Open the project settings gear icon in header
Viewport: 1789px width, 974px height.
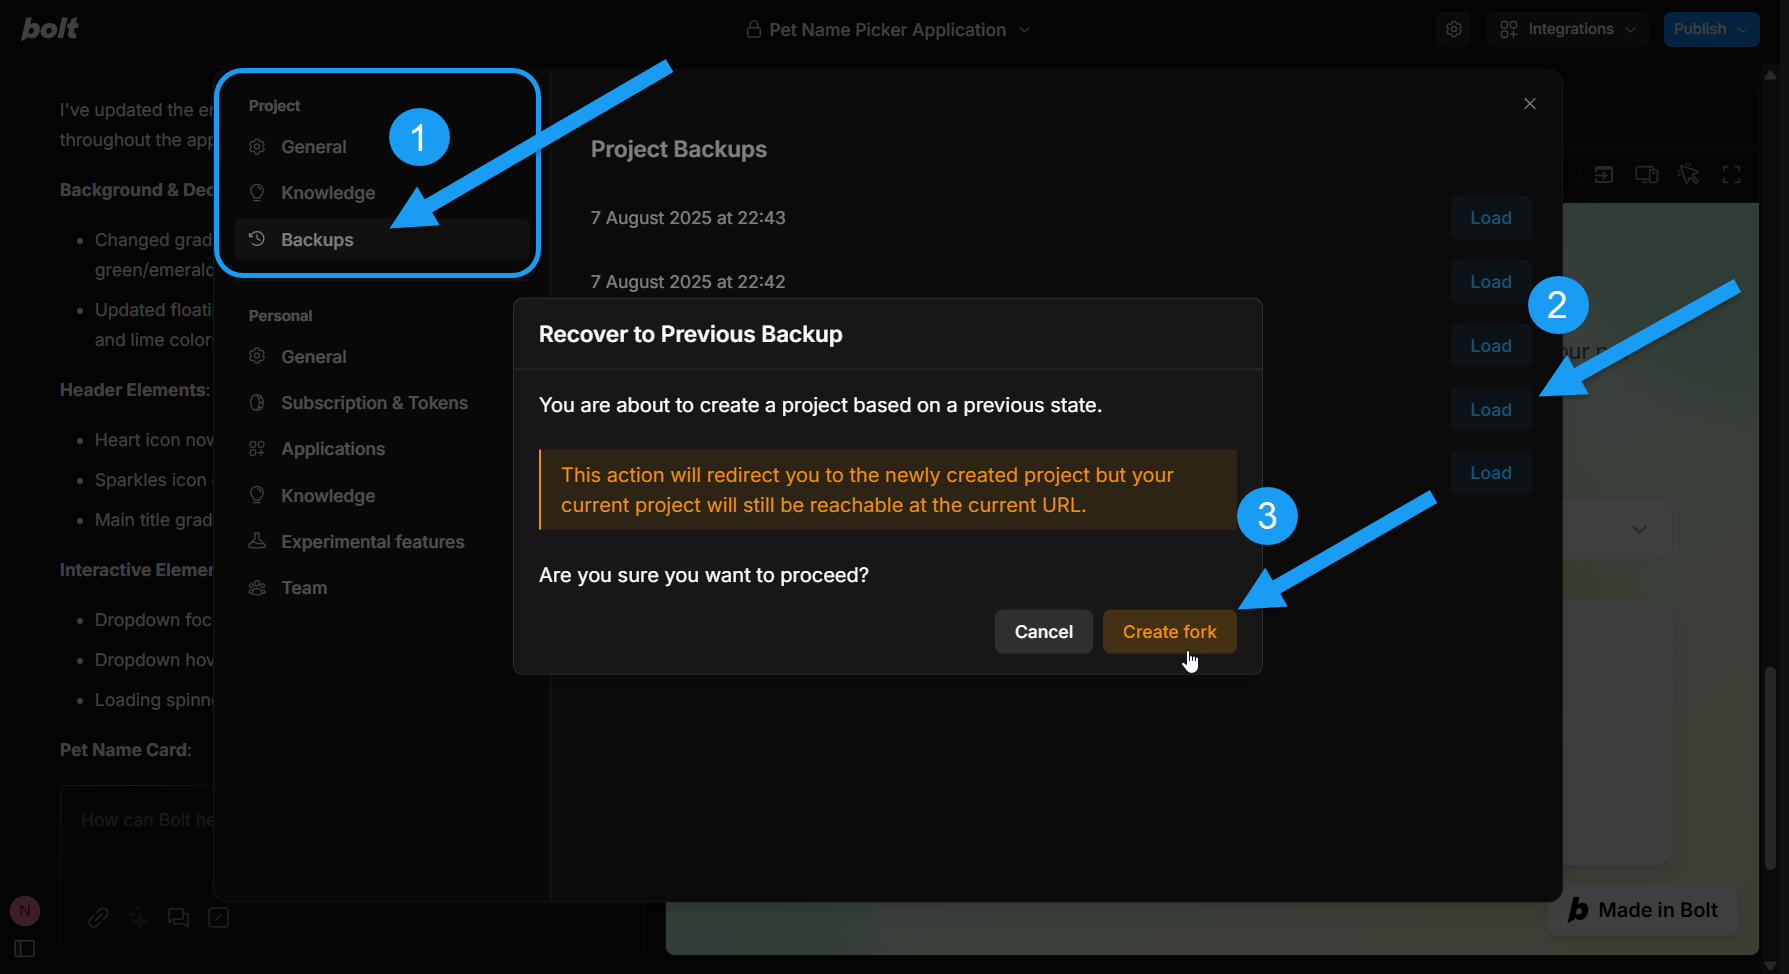(x=1454, y=29)
